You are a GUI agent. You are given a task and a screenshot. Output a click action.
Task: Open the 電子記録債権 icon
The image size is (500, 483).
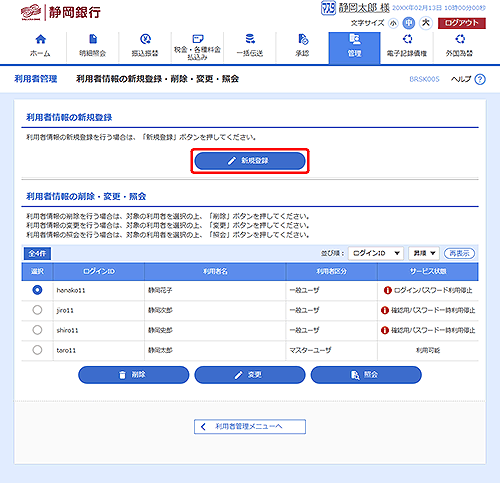click(407, 39)
